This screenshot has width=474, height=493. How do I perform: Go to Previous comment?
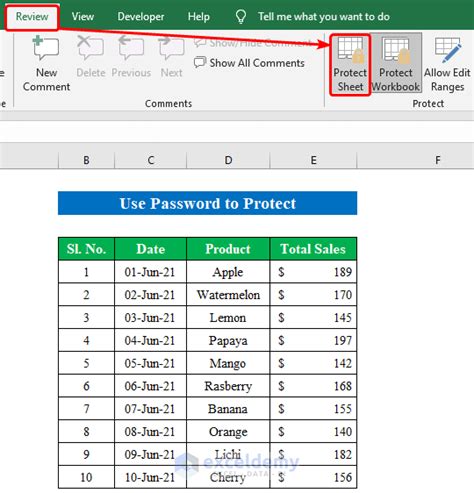tap(131, 57)
